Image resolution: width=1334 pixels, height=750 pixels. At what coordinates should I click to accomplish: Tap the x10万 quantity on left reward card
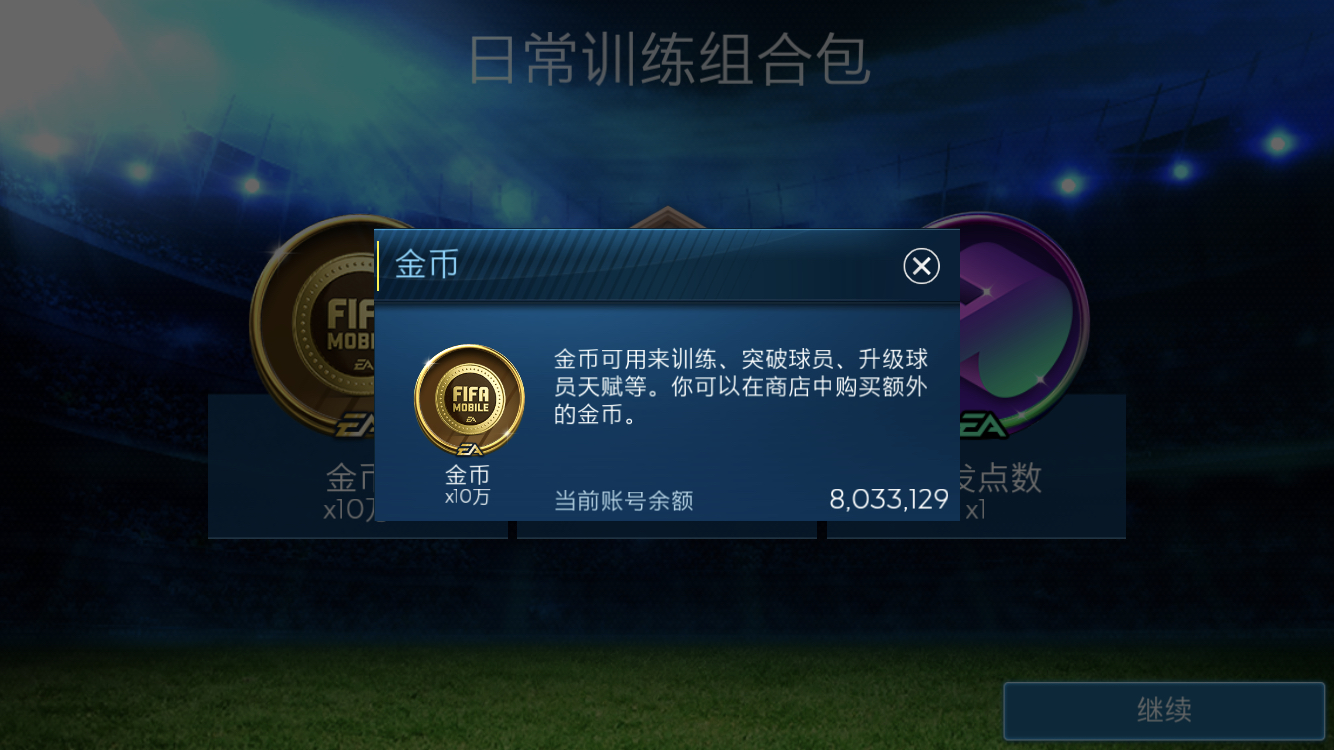349,510
